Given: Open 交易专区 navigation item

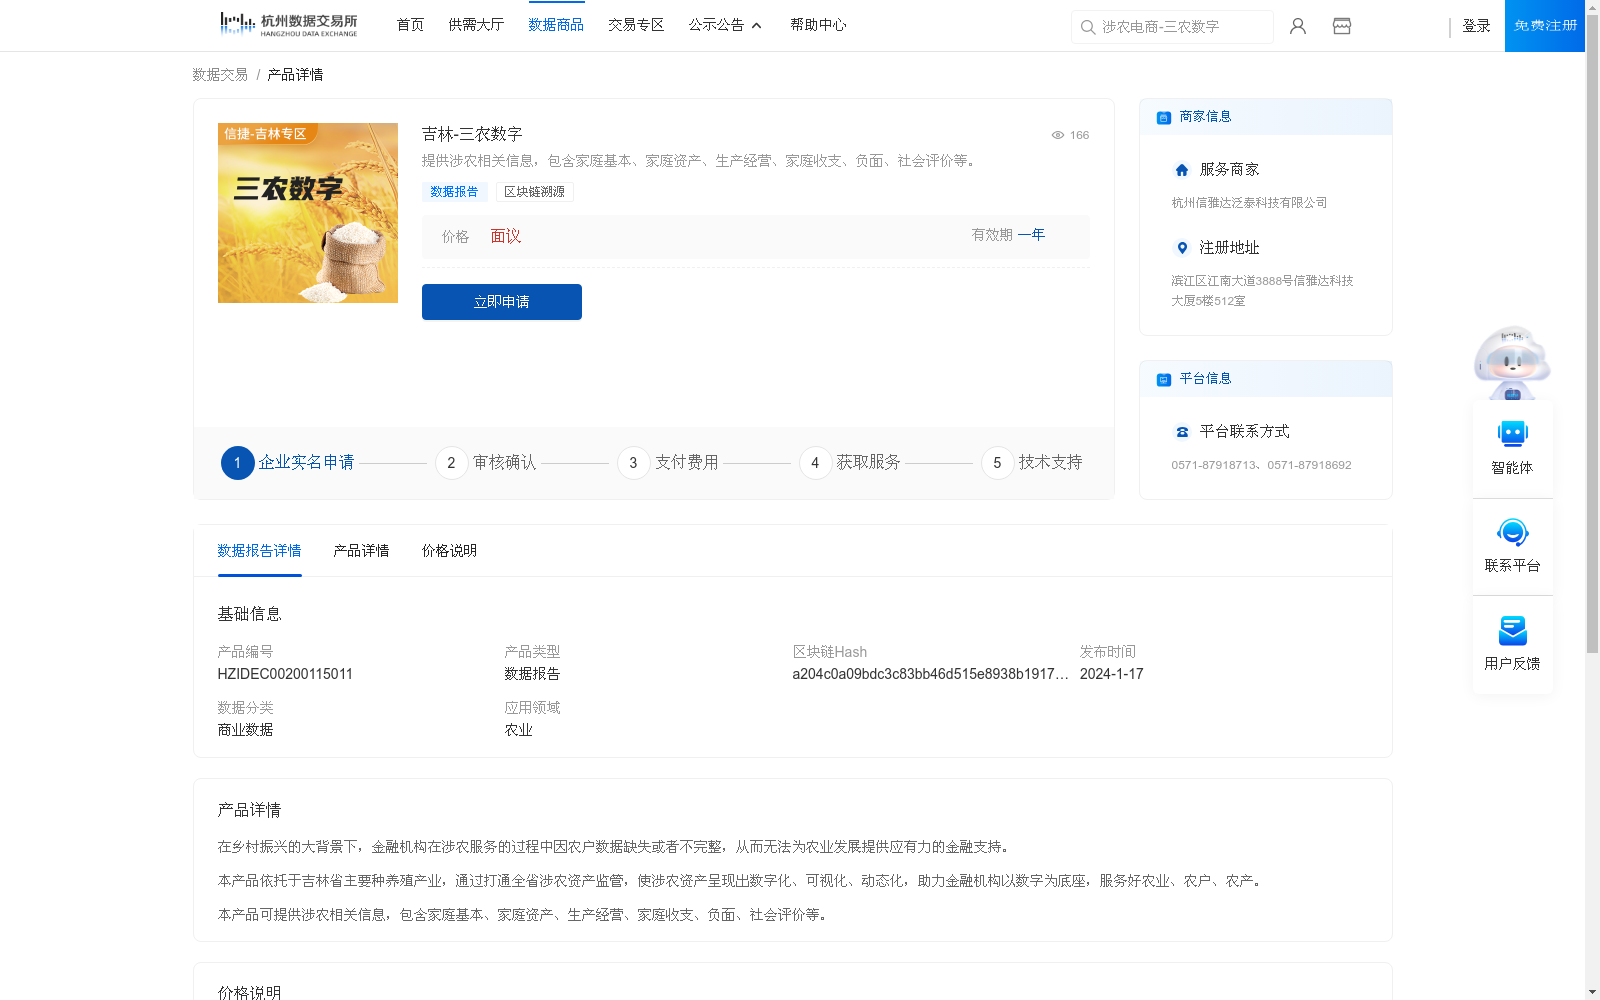Looking at the screenshot, I should pos(636,25).
